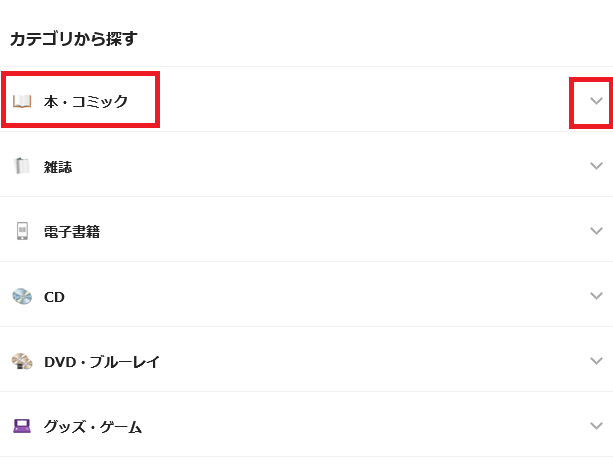Open the グッズ・ゲーム category label
The width and height of the screenshot is (613, 471).
pyautogui.click(x=93, y=427)
